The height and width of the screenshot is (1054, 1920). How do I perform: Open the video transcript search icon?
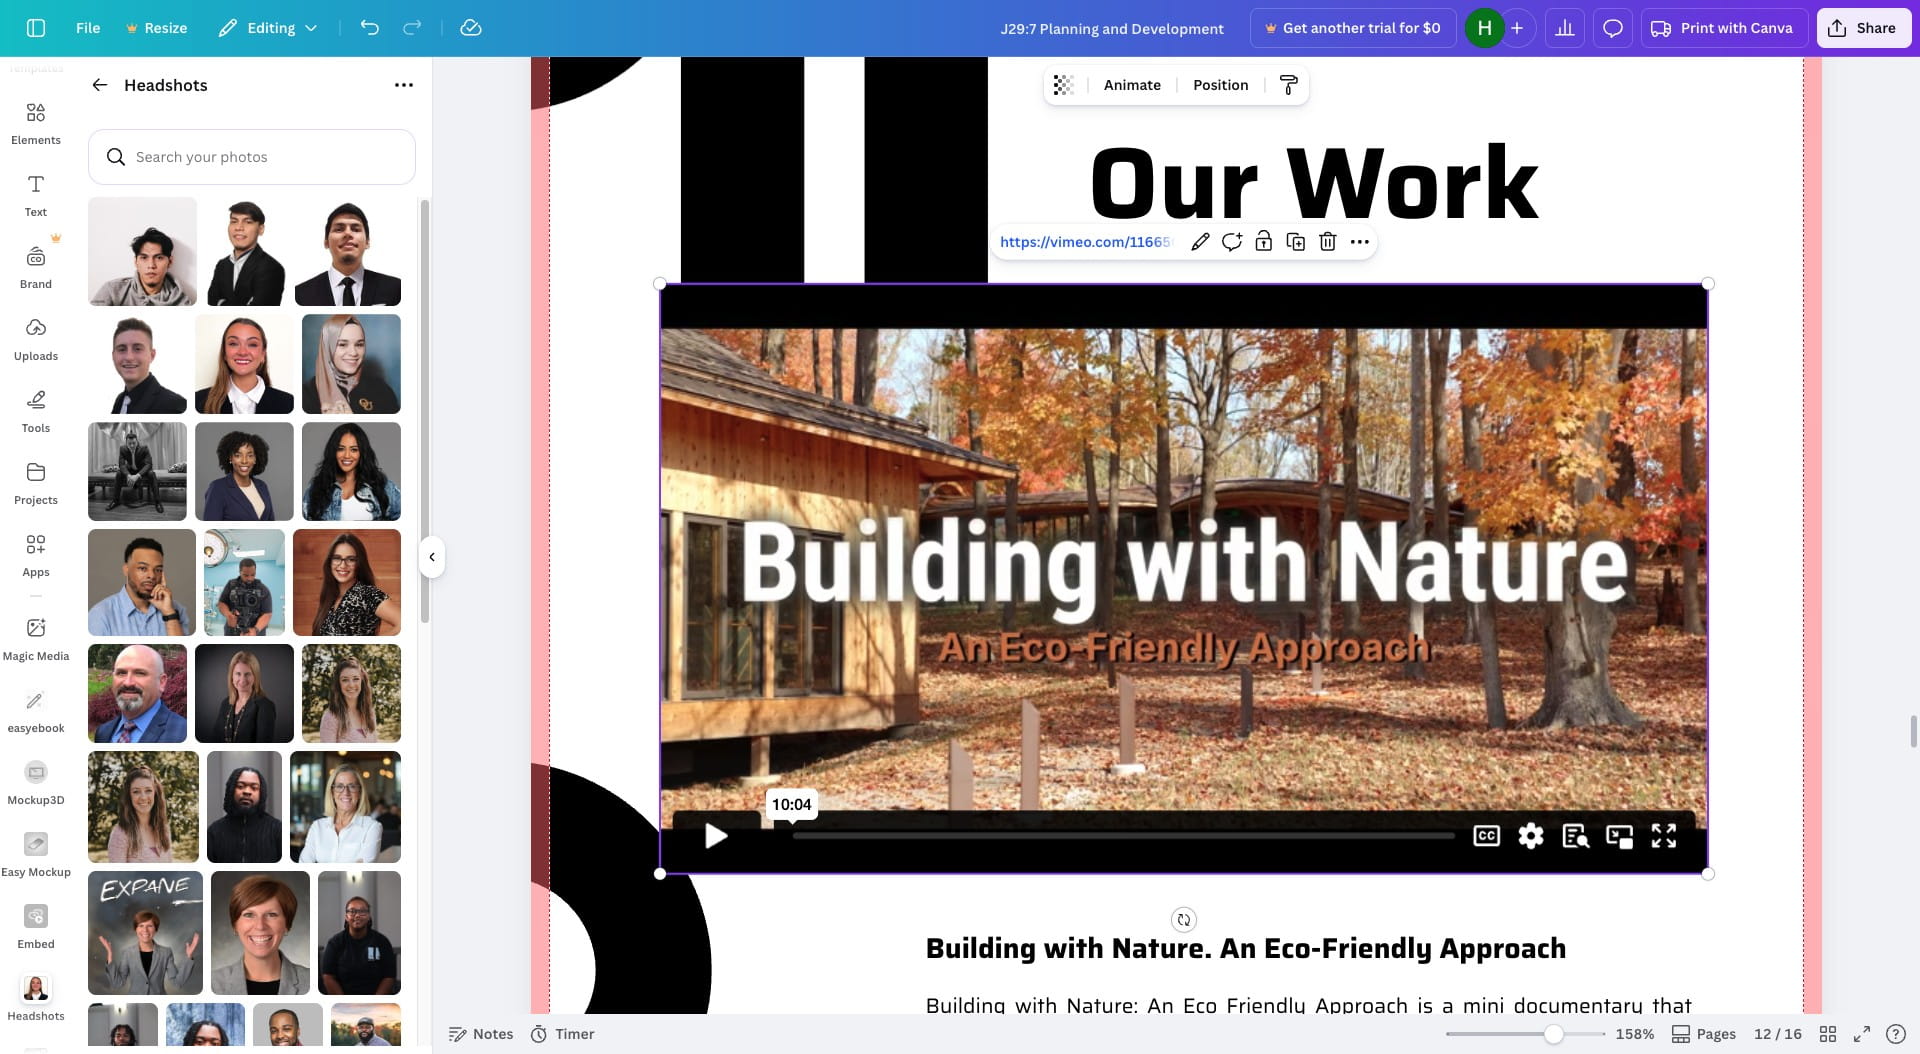point(1575,836)
